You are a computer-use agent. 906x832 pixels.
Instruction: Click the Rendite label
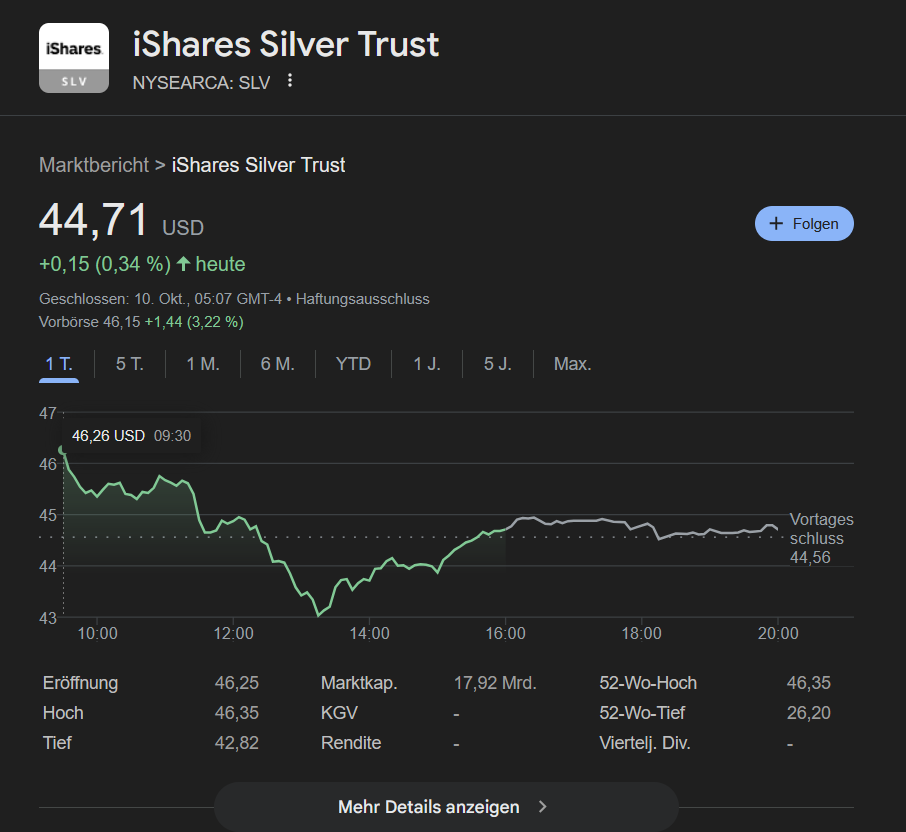pyautogui.click(x=351, y=743)
